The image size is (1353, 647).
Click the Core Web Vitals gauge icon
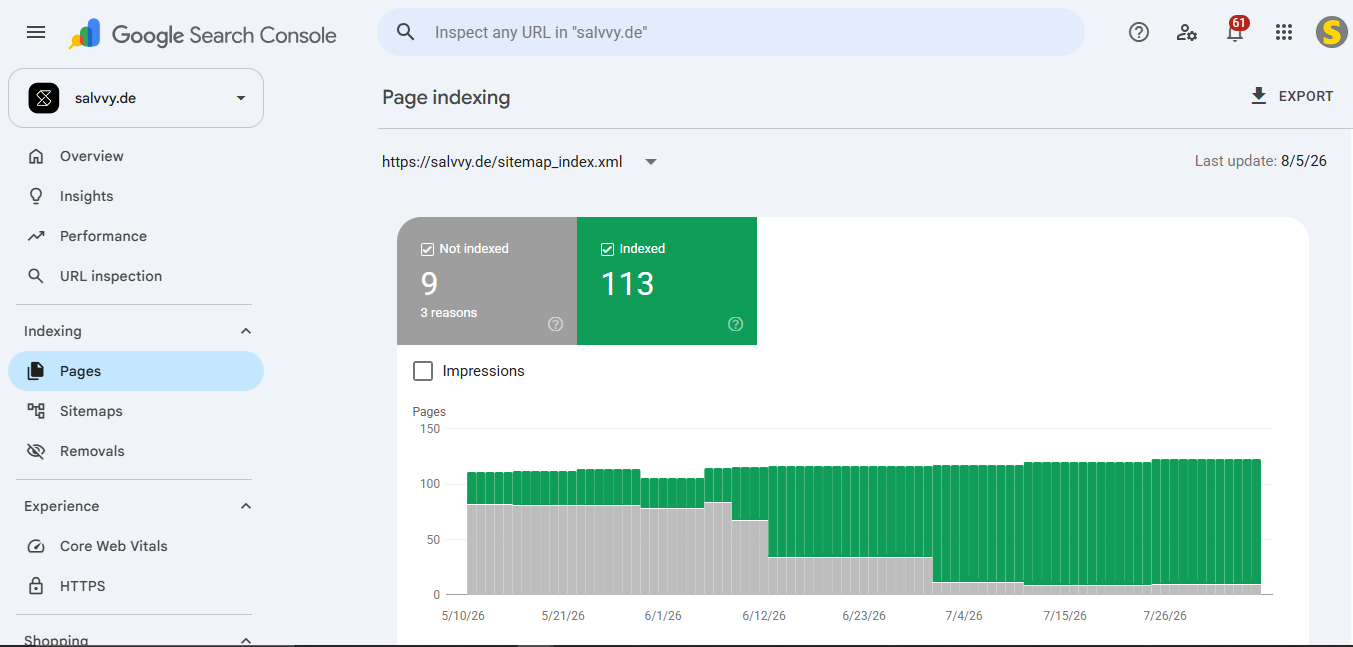pos(36,546)
